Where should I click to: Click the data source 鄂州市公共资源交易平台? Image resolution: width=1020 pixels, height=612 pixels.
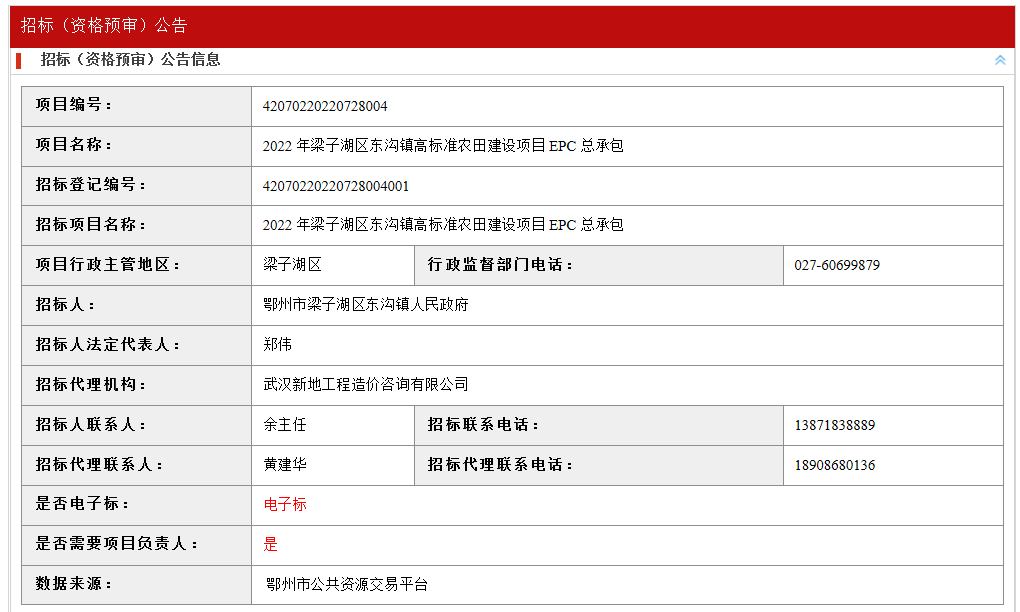point(347,585)
